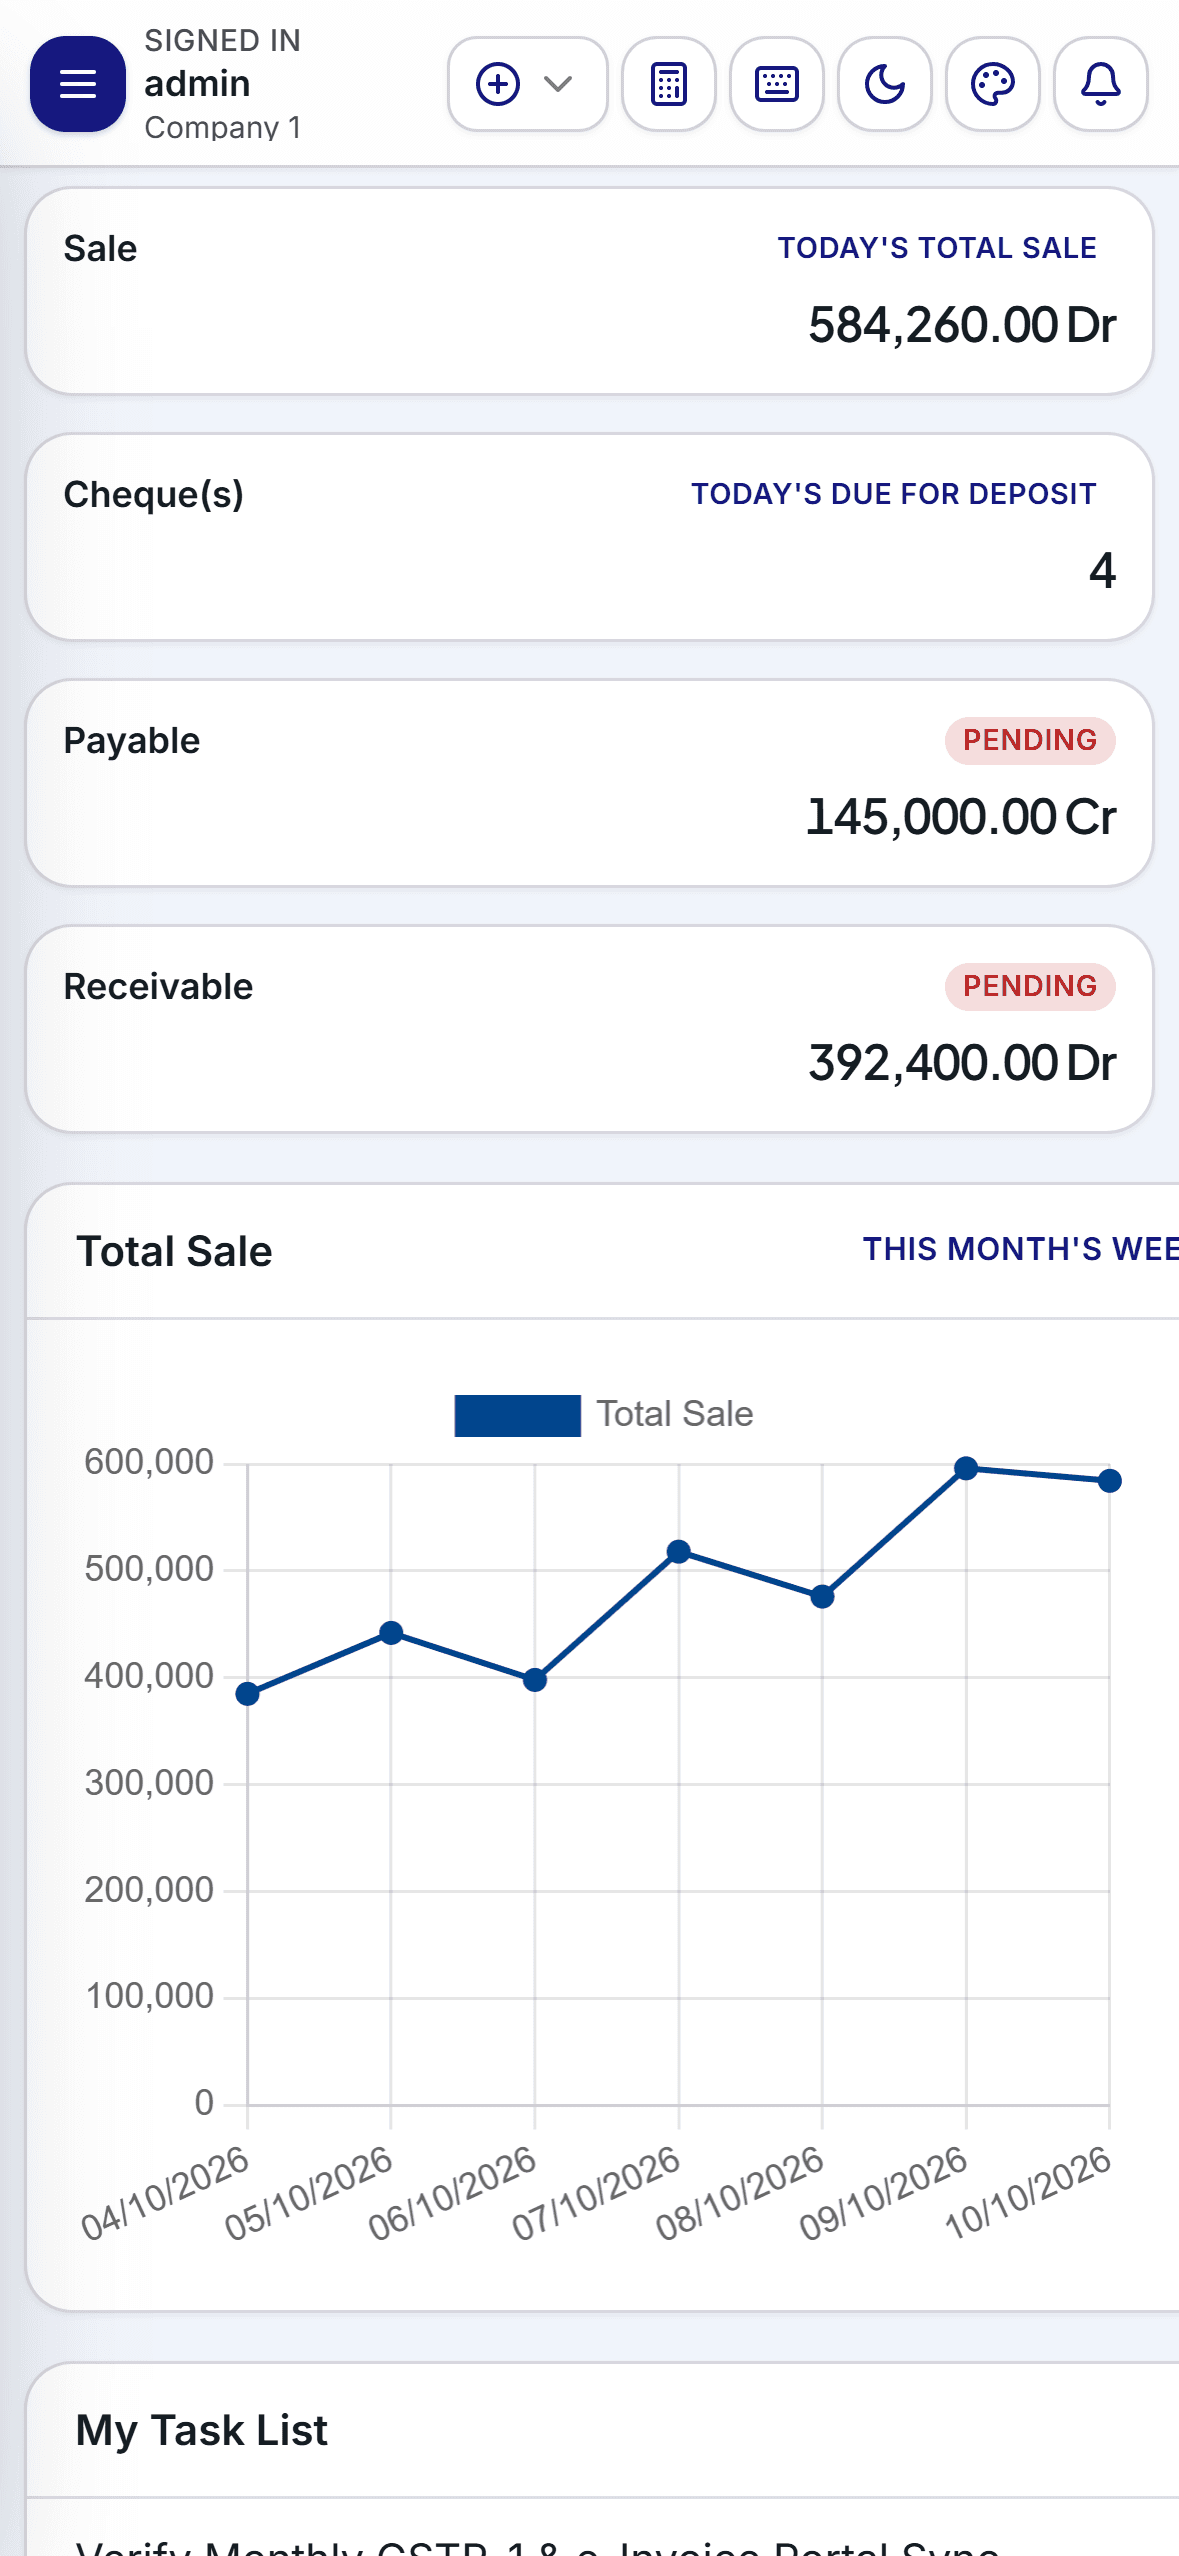Click the Payable PENDING badge

1030,740
